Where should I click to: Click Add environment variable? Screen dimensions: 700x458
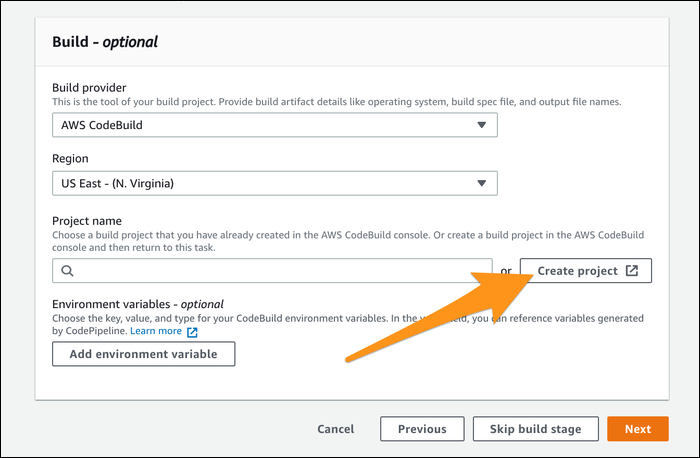[143, 354]
